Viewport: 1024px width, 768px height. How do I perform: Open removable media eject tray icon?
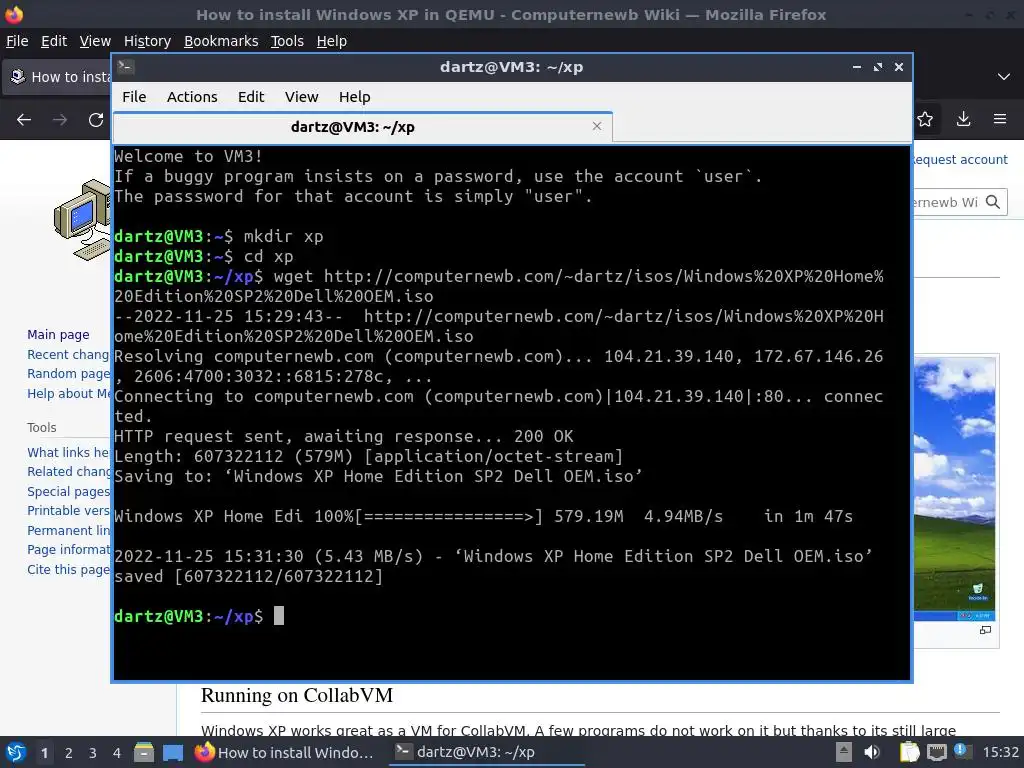[x=844, y=752]
